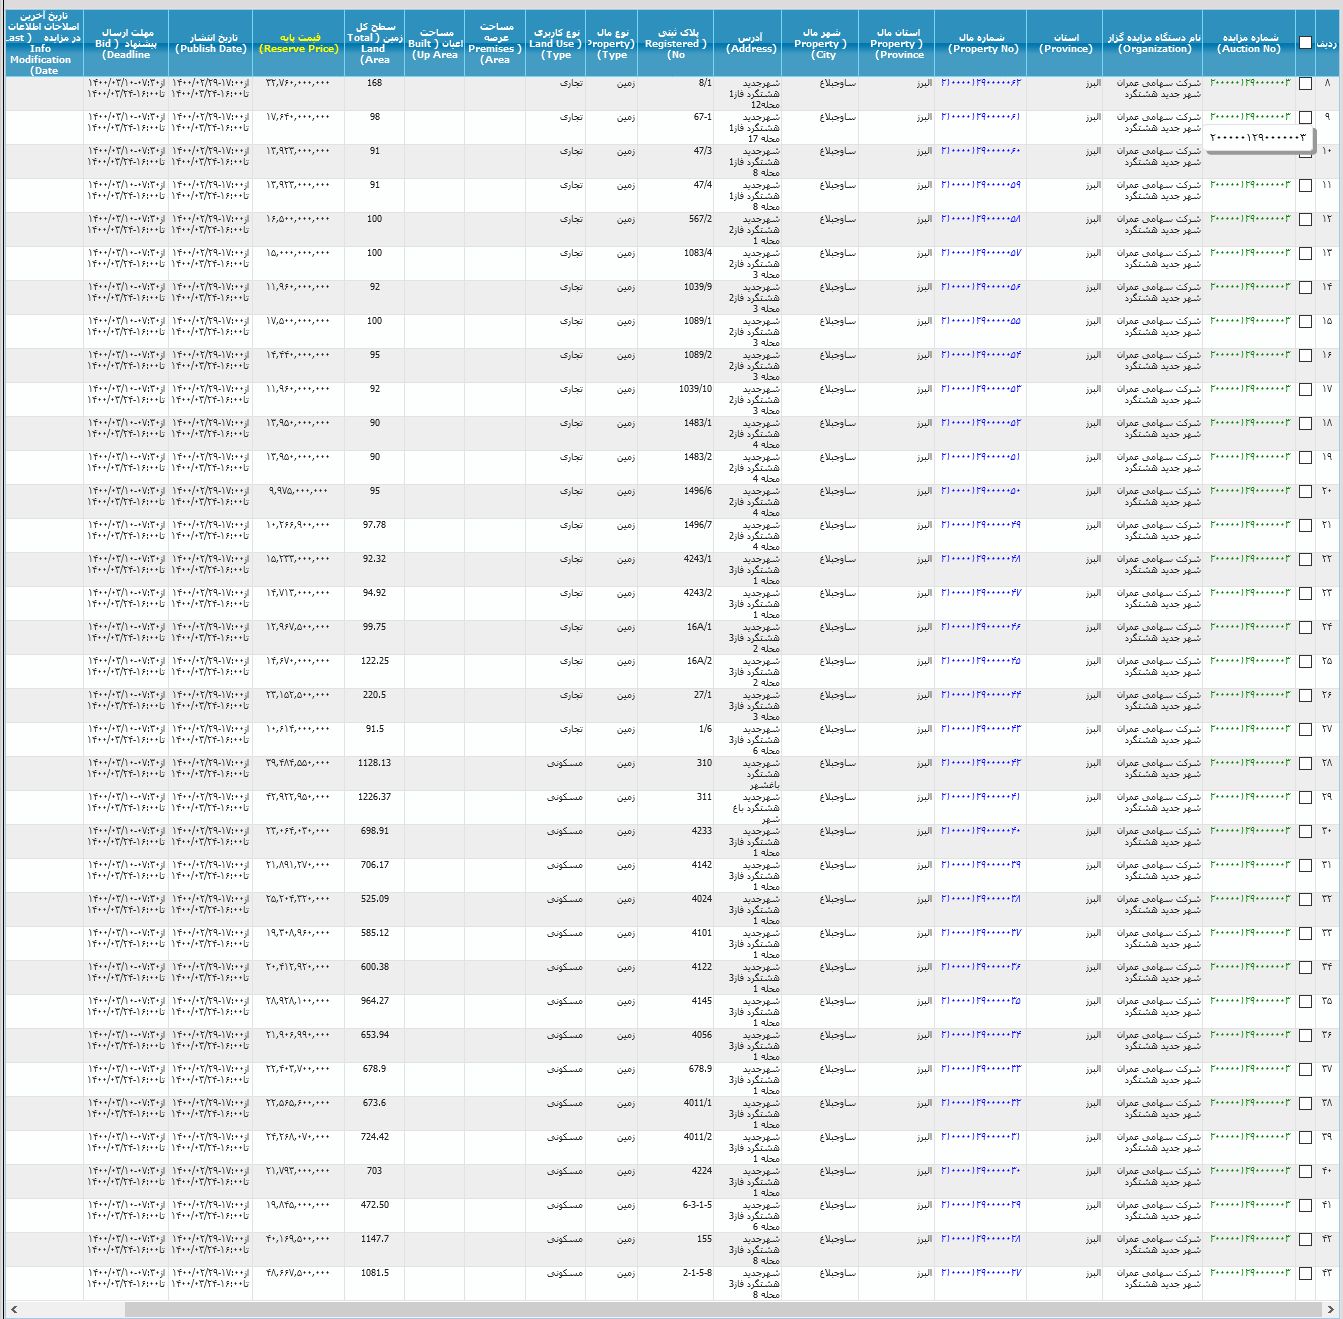Tick checkbox for the 47/4 plate row
This screenshot has width=1343, height=1319.
point(1305,186)
